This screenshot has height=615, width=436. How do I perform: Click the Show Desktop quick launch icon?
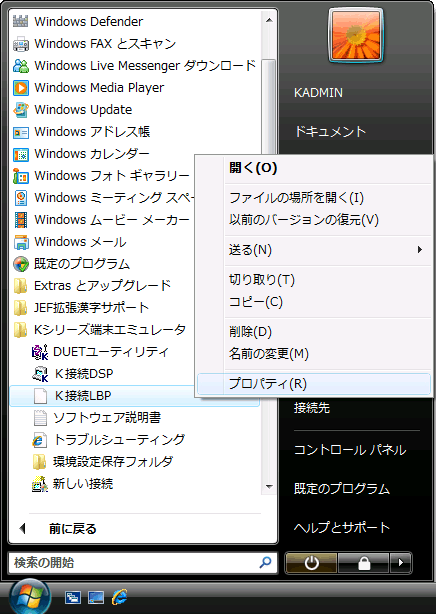pos(96,597)
